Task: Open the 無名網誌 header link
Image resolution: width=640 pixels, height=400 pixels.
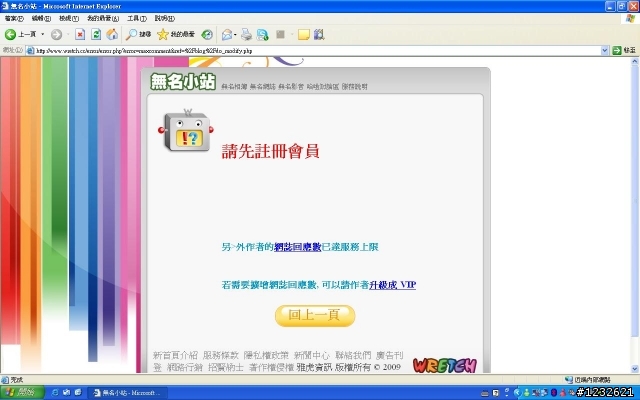Action: coord(263,87)
